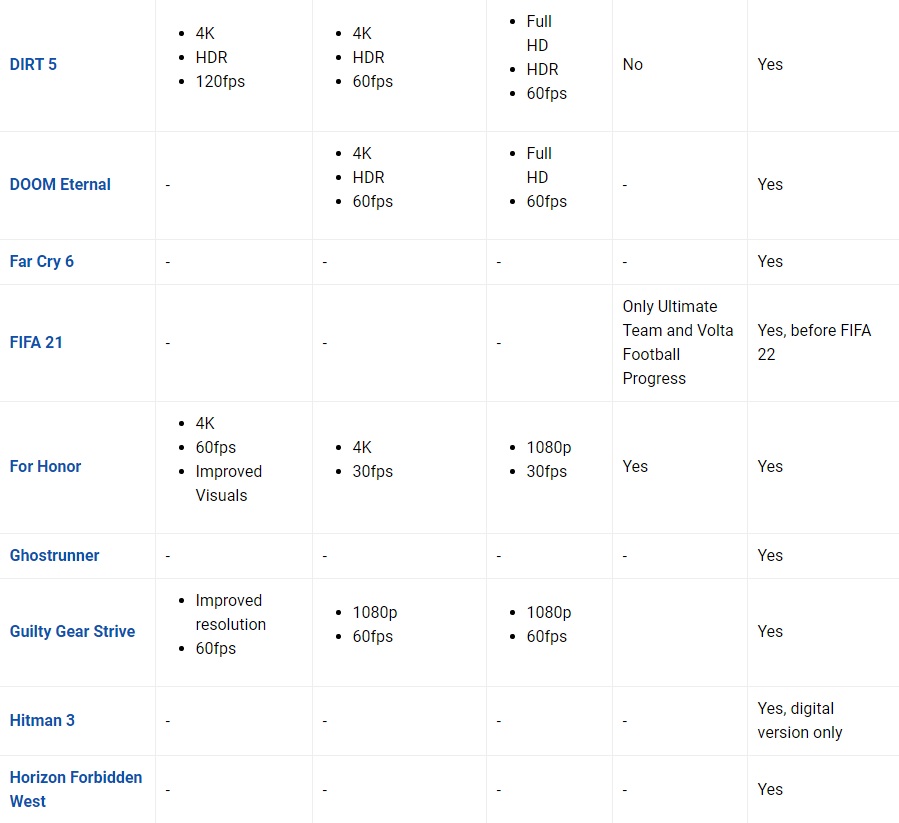
Task: Open the DIRT 5 game link
Action: click(x=33, y=64)
